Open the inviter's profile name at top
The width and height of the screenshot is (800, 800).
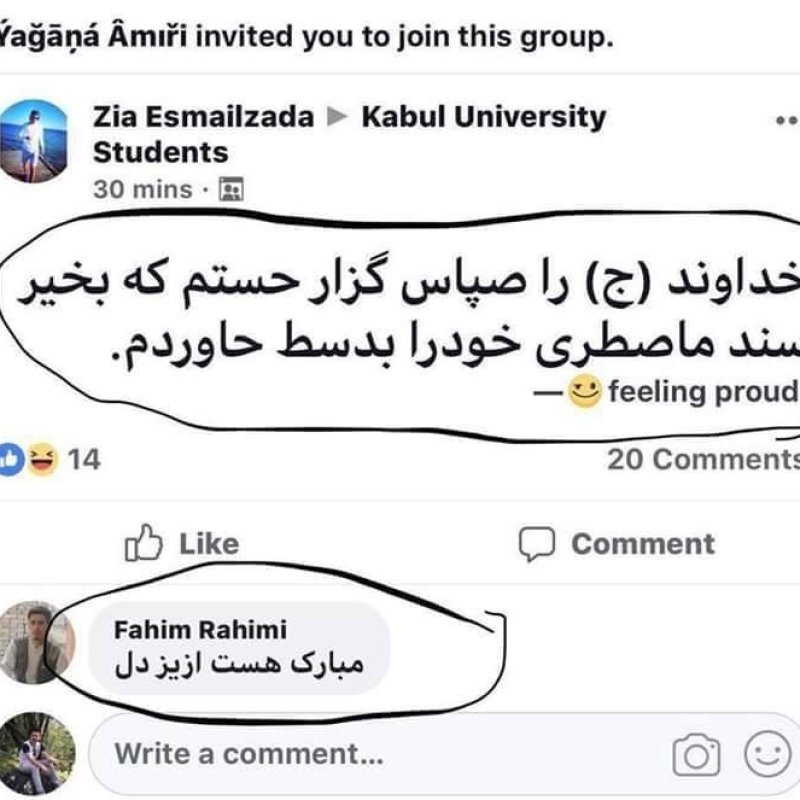point(95,38)
